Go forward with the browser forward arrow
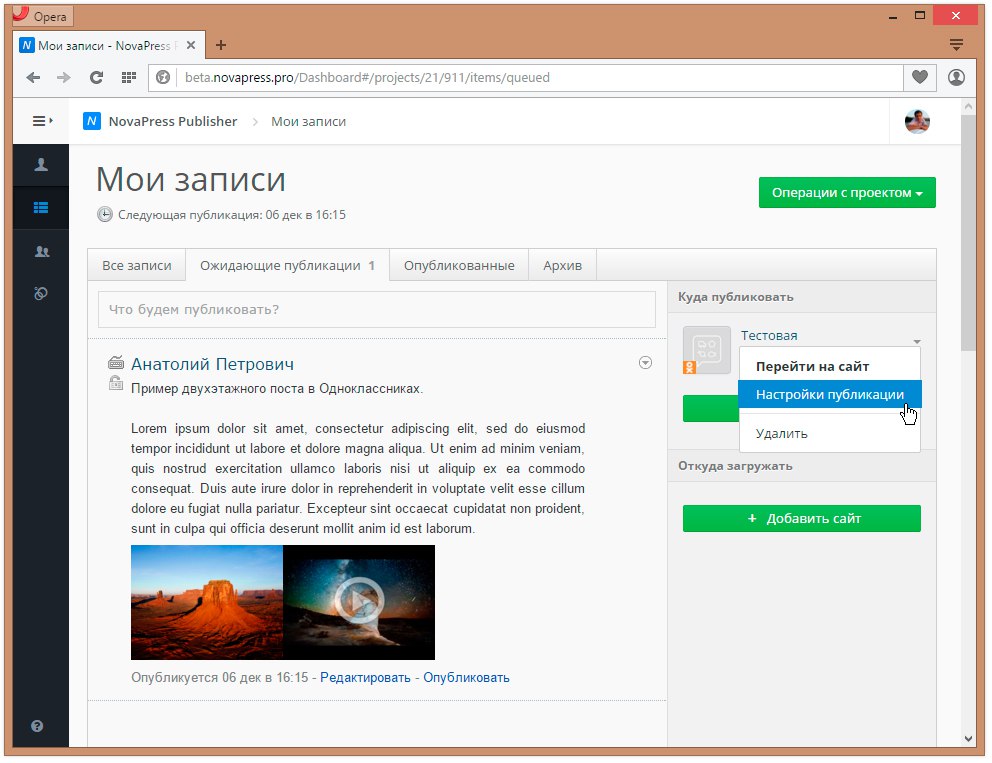This screenshot has height=763, width=992. tap(64, 78)
